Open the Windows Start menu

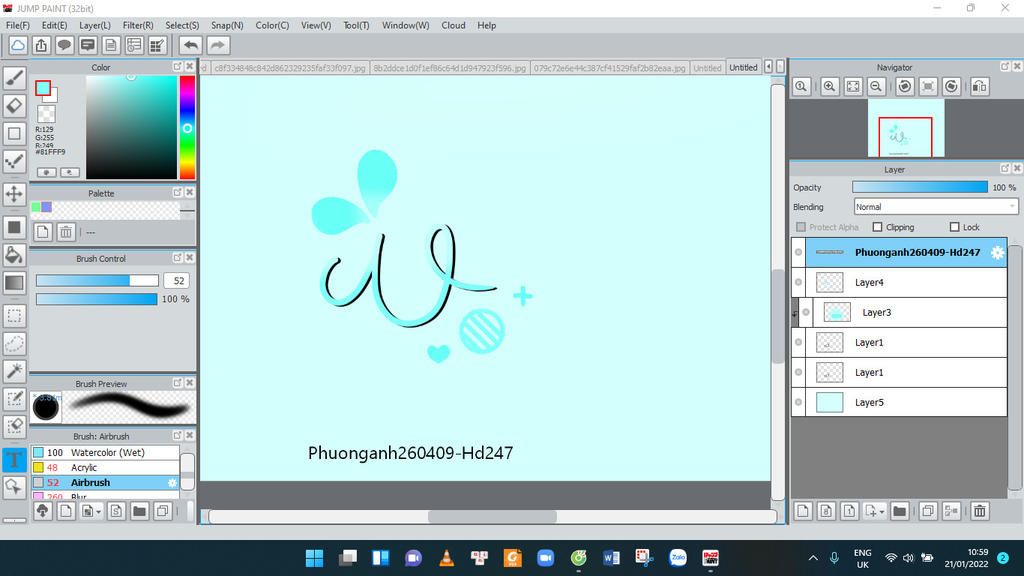[x=314, y=558]
